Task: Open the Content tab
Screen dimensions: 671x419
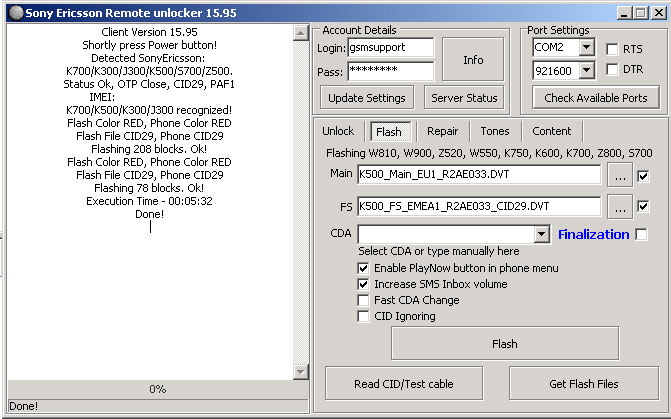Action: (552, 131)
